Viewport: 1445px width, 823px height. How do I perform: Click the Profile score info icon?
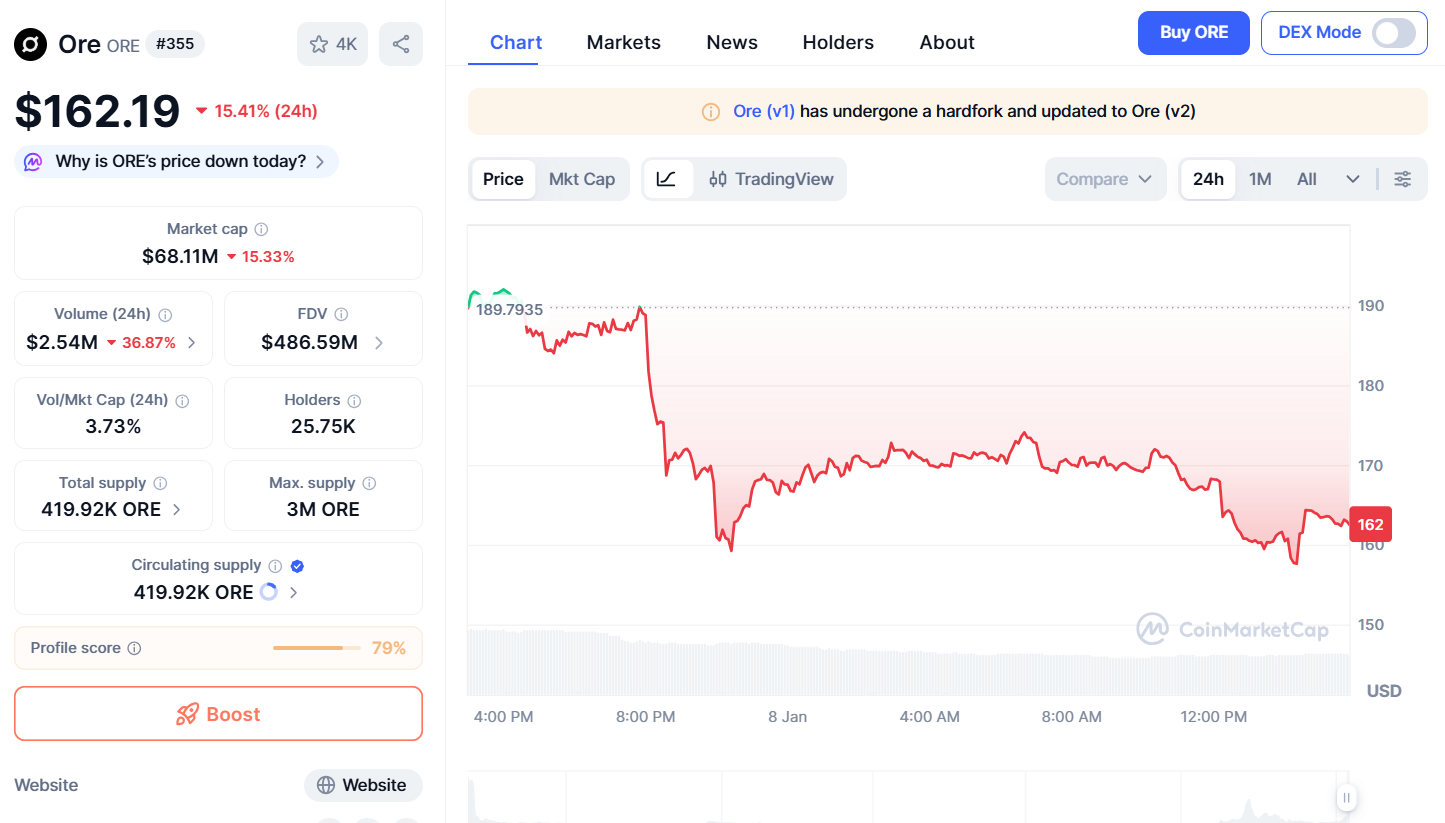[134, 648]
